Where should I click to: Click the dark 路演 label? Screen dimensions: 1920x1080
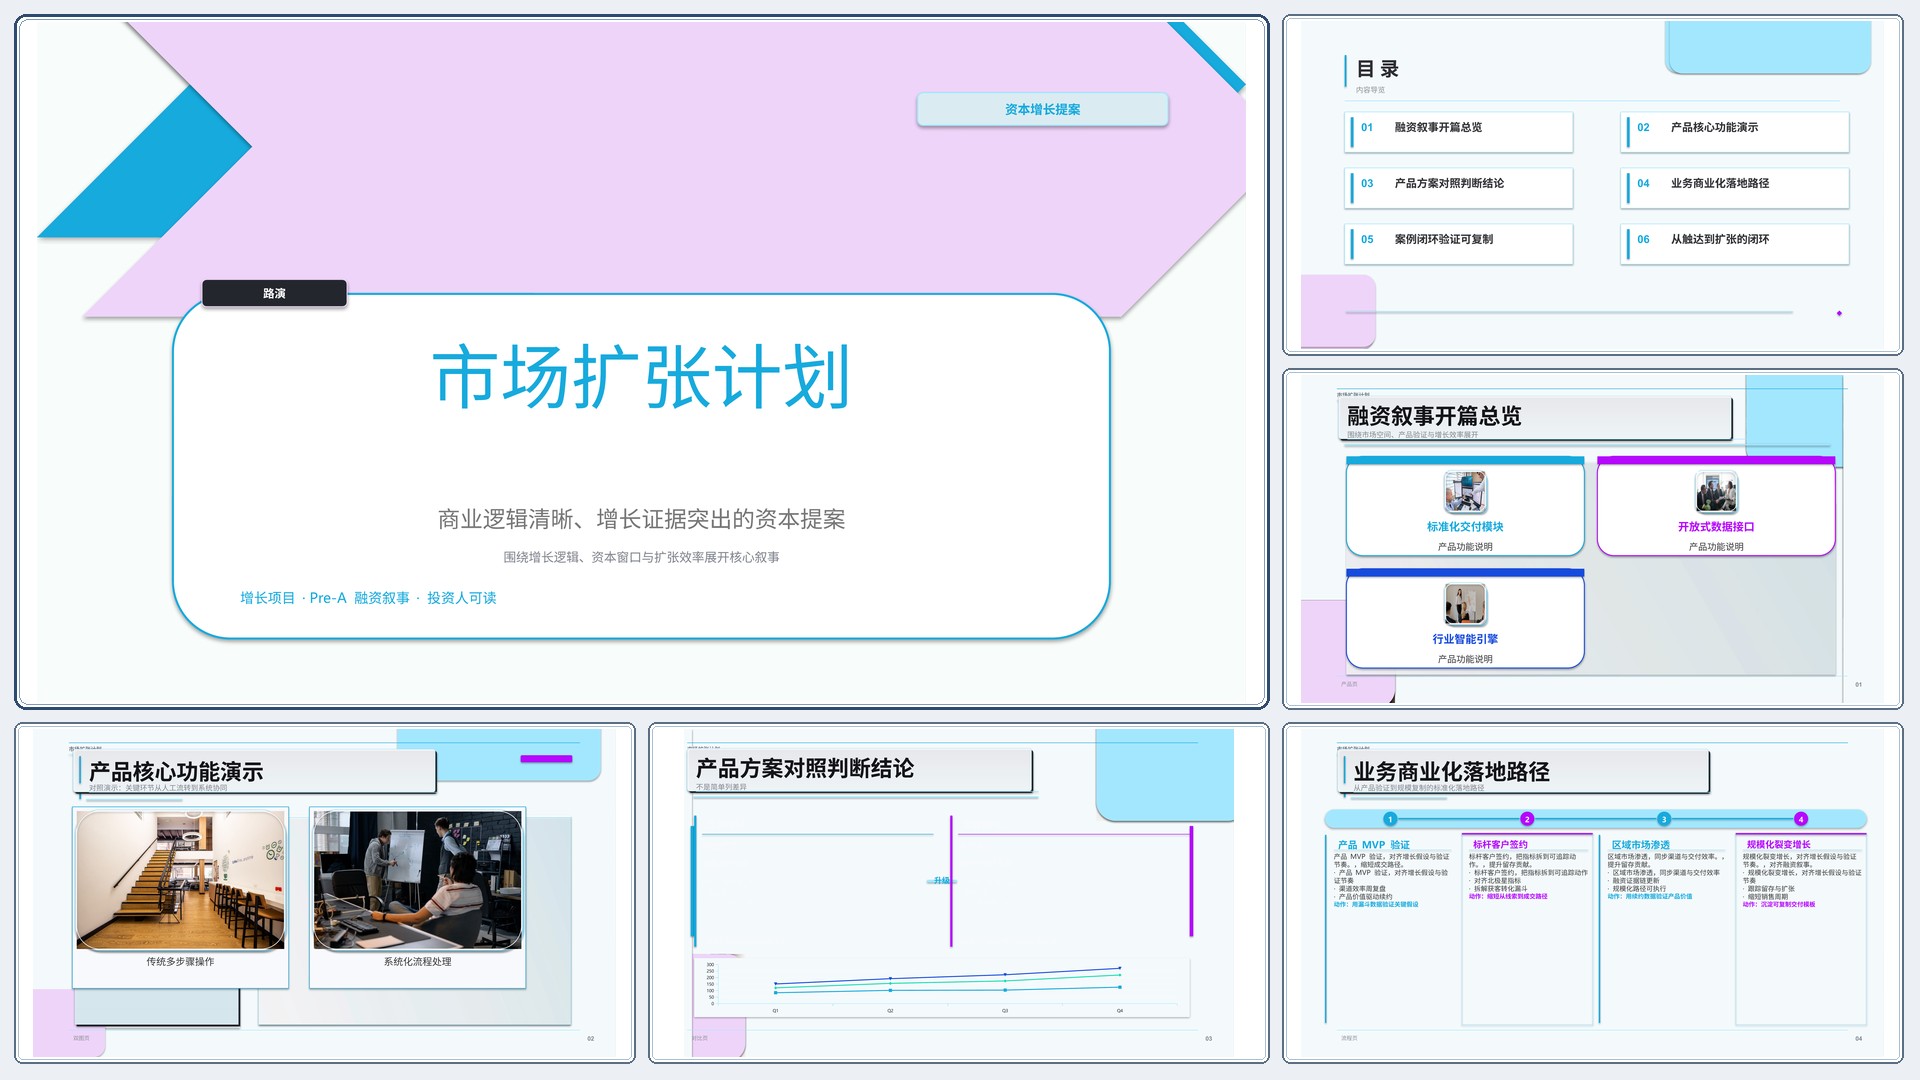pyautogui.click(x=274, y=293)
